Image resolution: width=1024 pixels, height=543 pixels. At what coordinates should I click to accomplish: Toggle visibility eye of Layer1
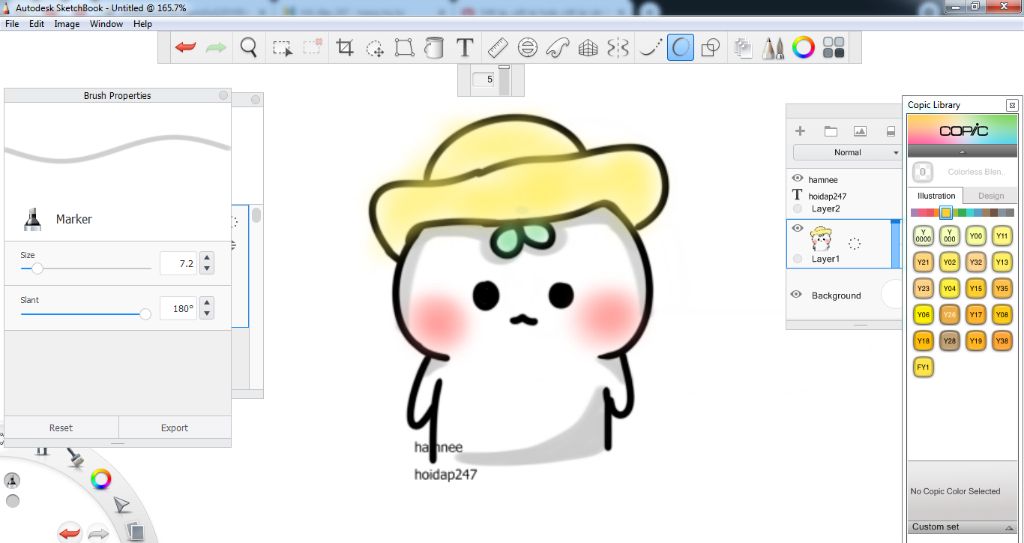pos(797,228)
